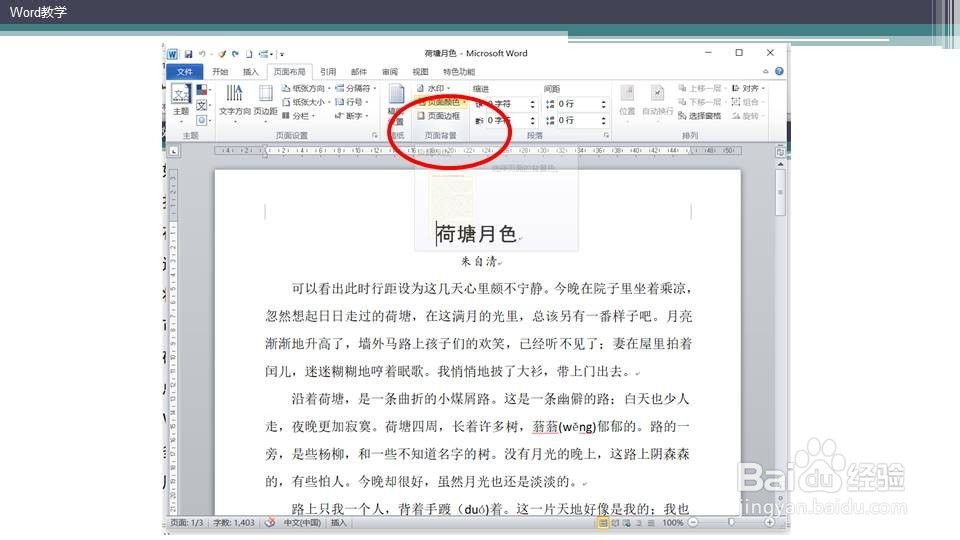Click the zoom slider handle
Image resolution: width=960 pixels, height=540 pixels.
coord(731,522)
